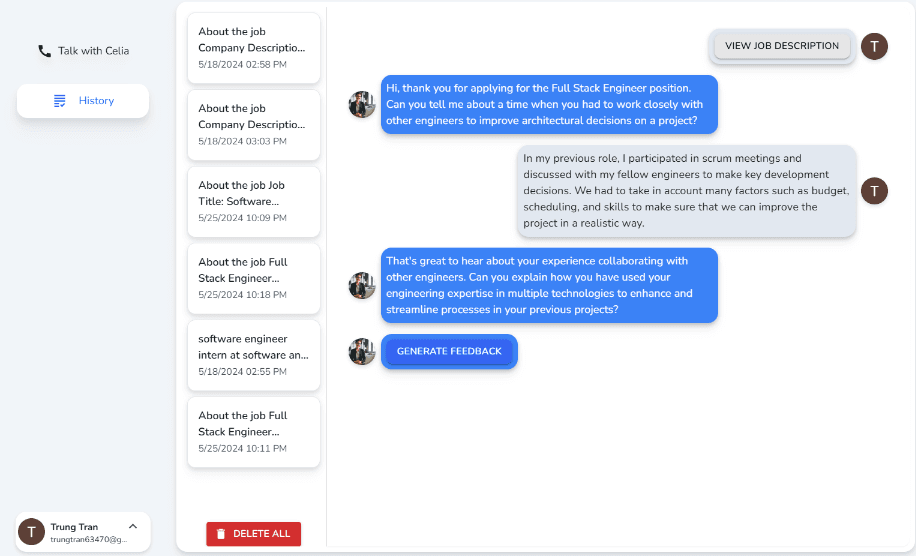Click the DELETE ALL button
This screenshot has width=916, height=556.
pyautogui.click(x=254, y=534)
